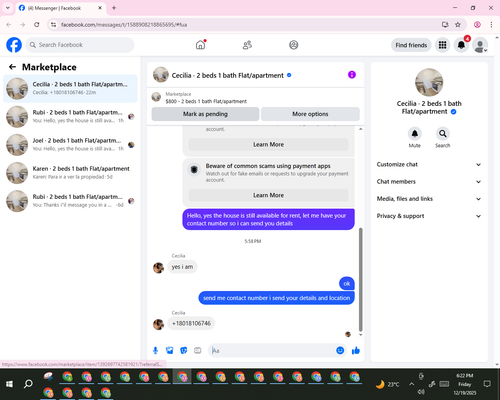Show hidden system tray icons chevron
The height and width of the screenshot is (400, 500).
click(411, 384)
